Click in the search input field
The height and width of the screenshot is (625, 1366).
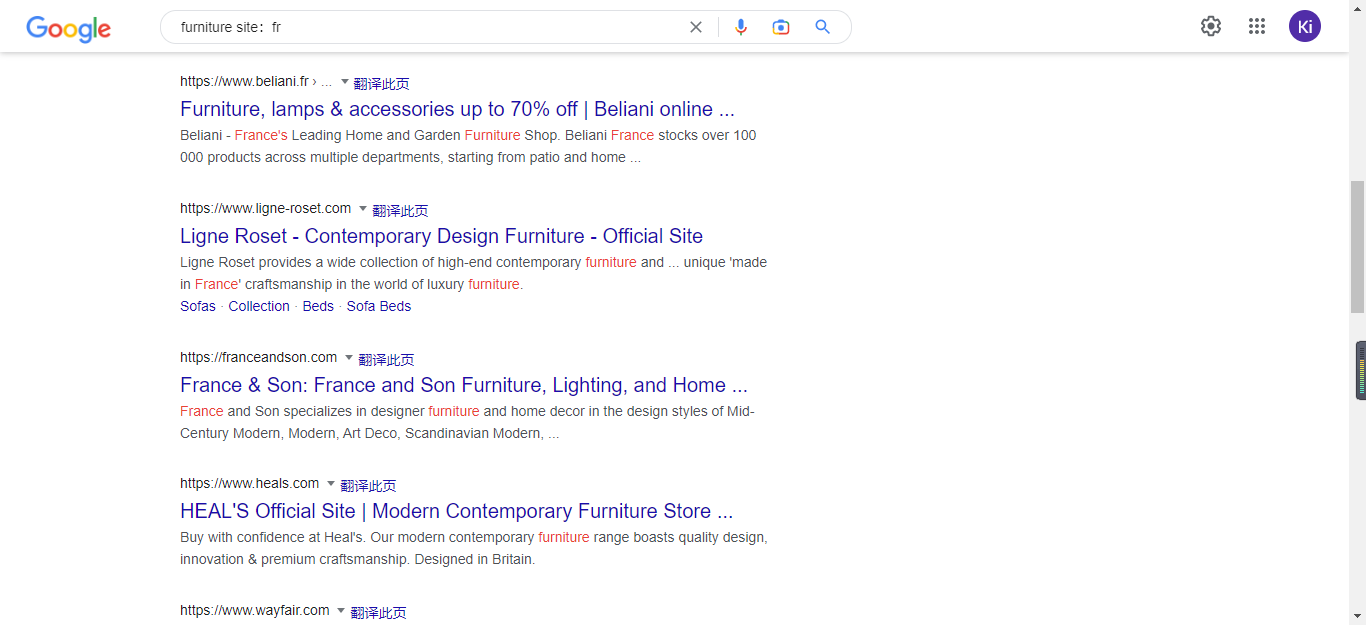430,27
